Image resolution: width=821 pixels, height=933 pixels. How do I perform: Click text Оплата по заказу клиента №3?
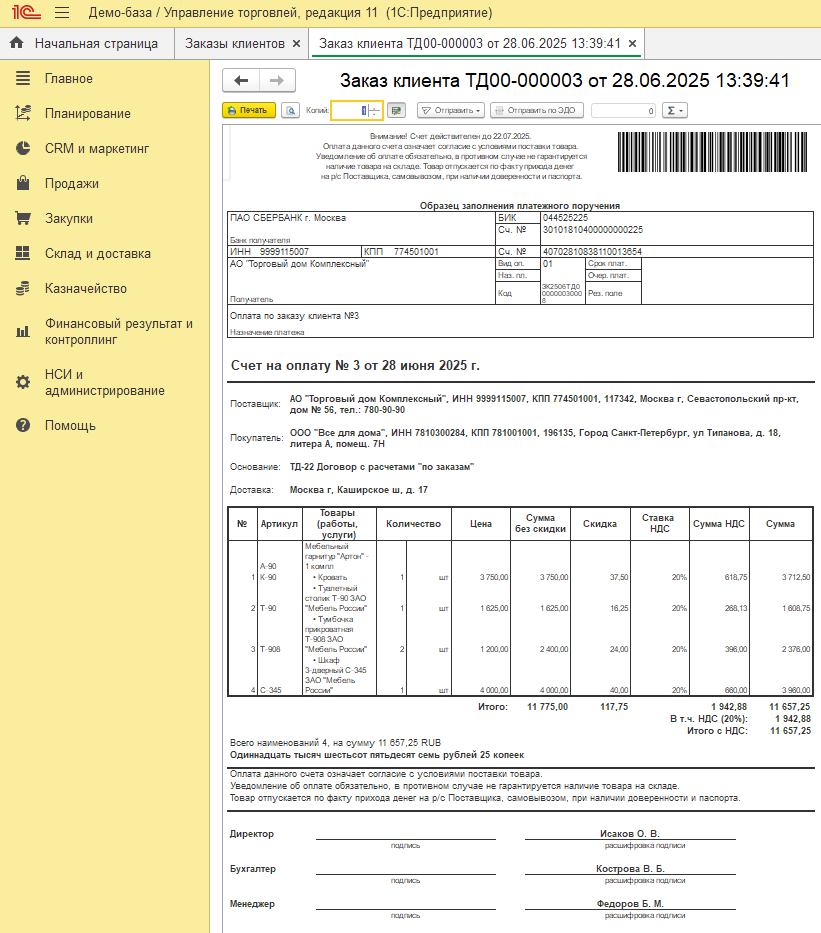(x=294, y=316)
